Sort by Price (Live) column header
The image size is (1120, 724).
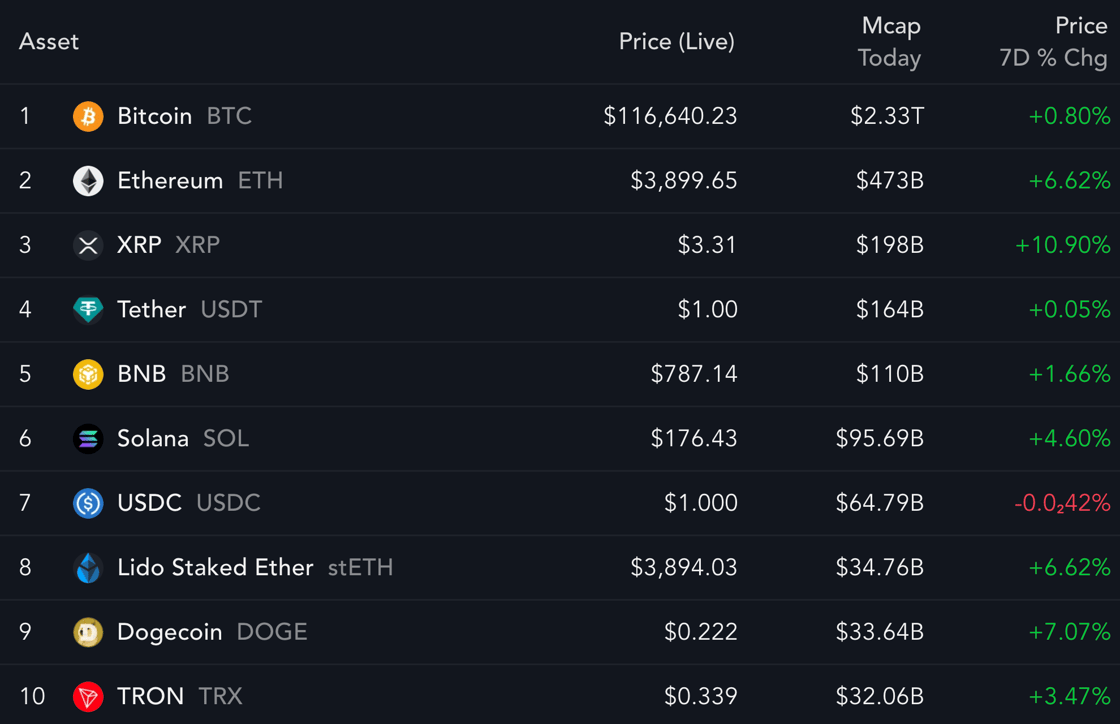click(x=676, y=41)
